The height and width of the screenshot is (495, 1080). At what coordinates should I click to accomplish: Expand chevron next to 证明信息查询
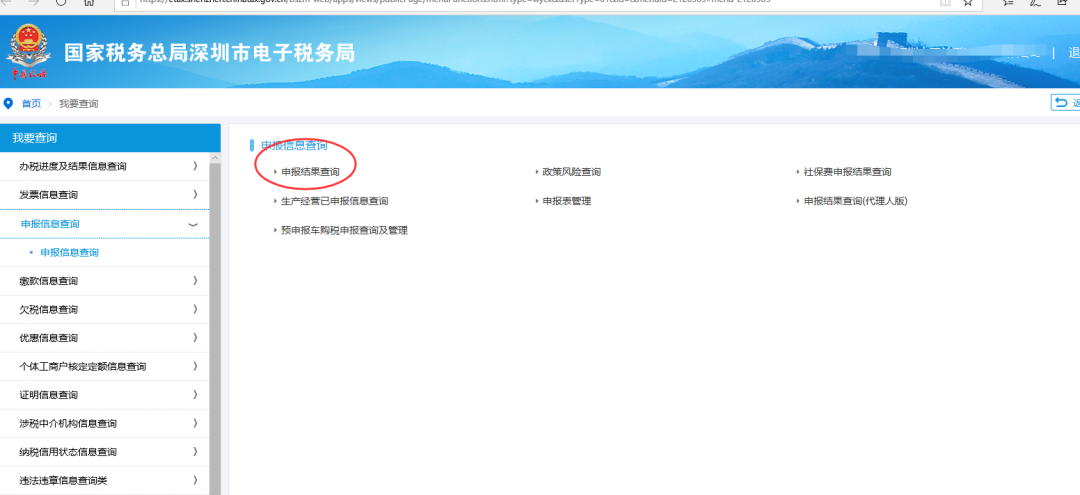pos(196,394)
